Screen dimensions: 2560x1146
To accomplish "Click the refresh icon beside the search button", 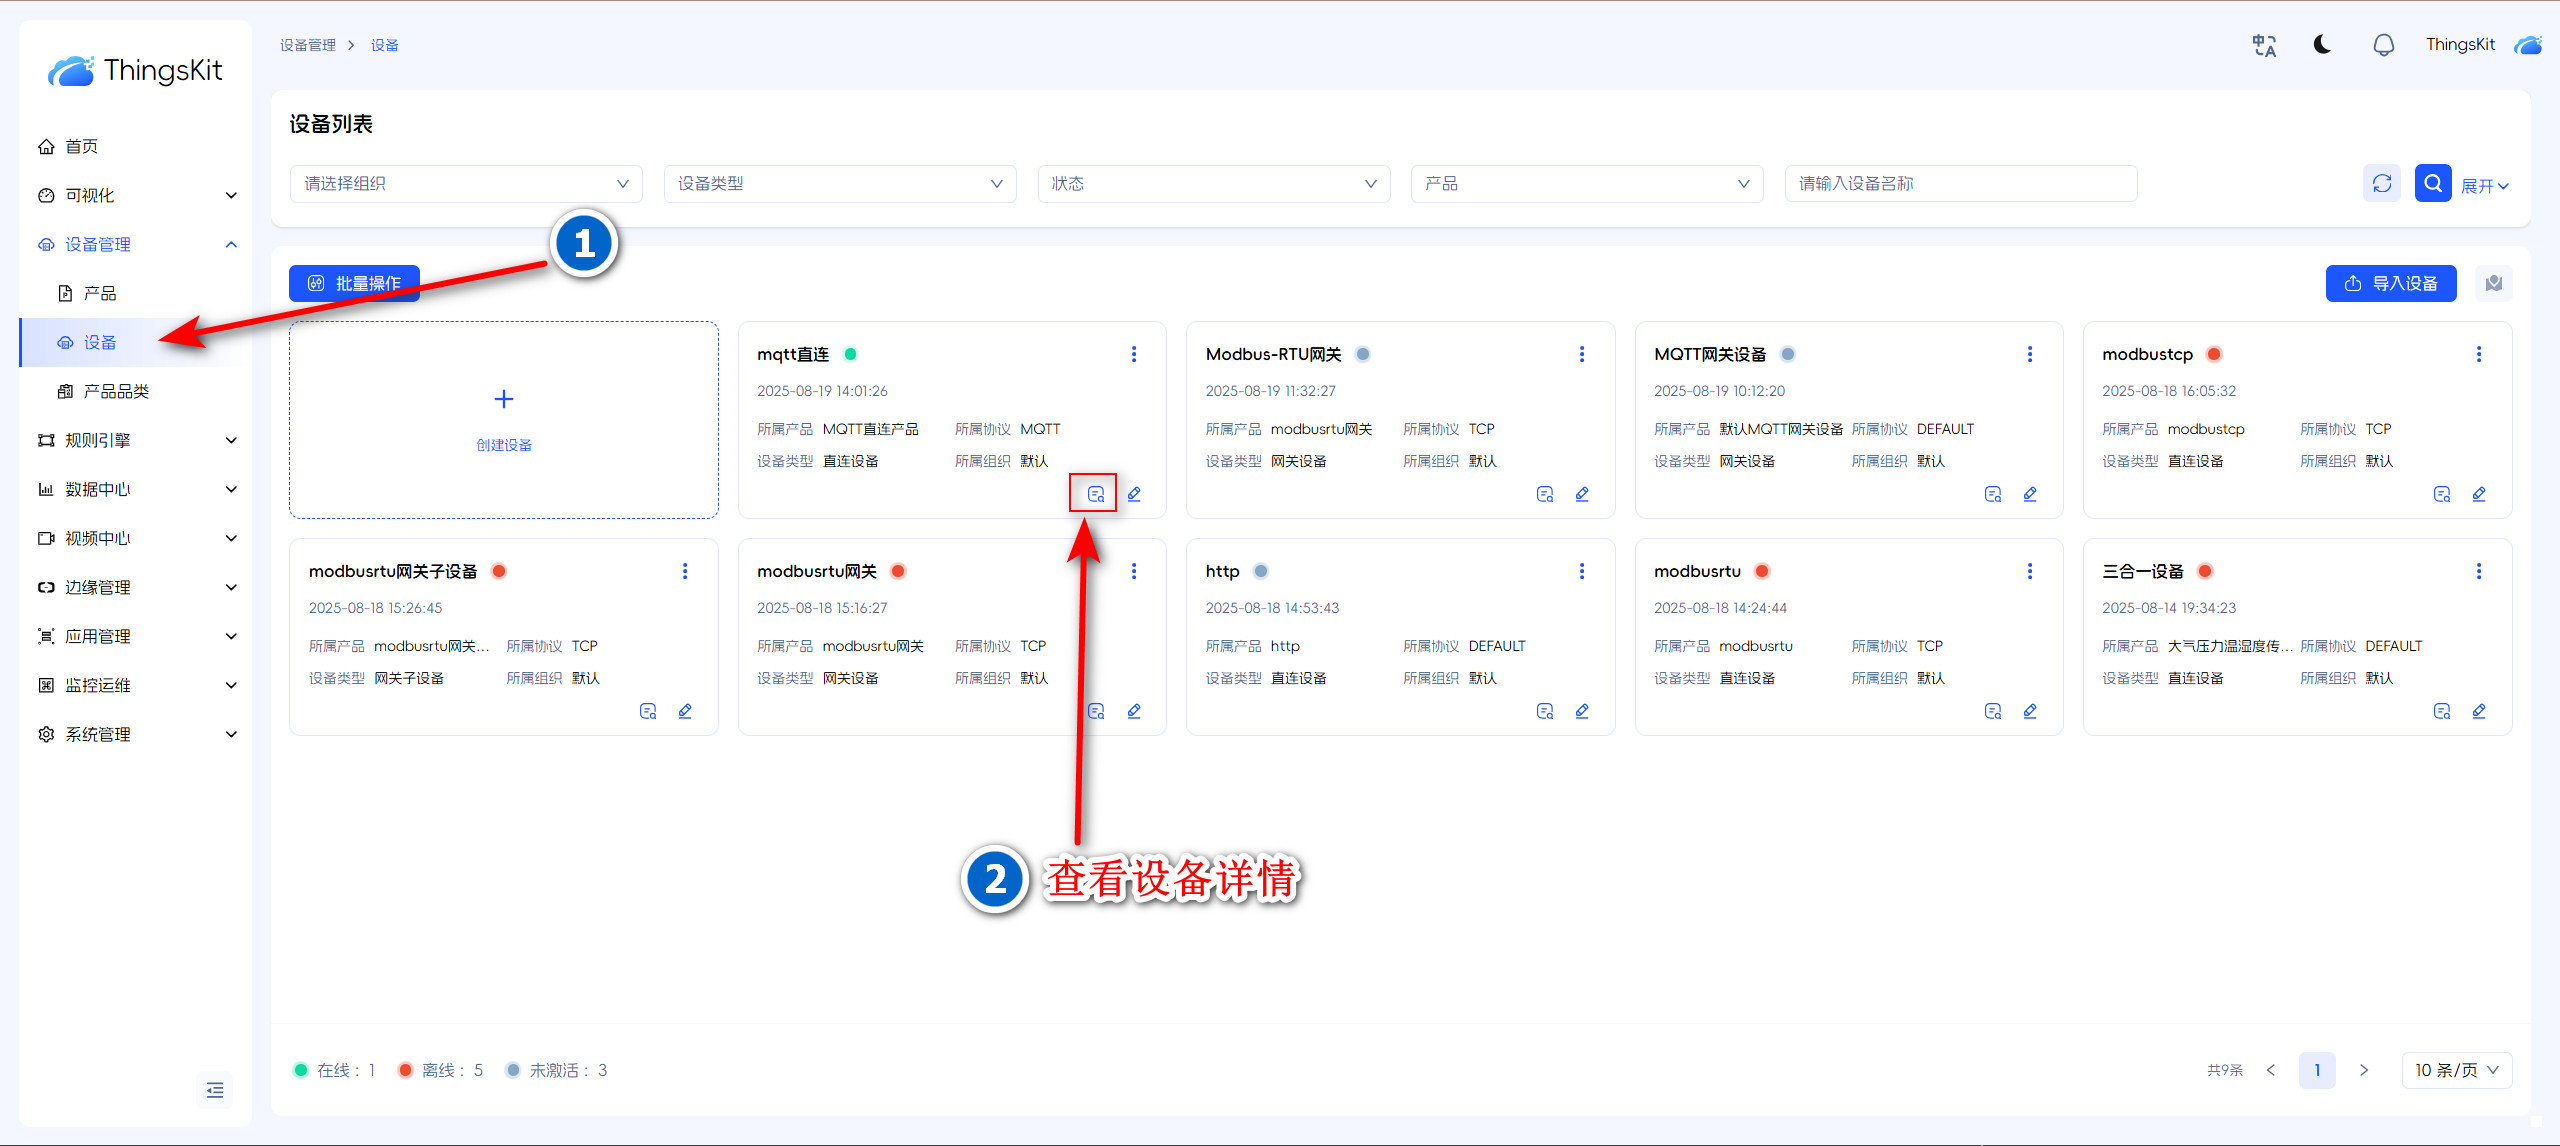I will [2382, 183].
